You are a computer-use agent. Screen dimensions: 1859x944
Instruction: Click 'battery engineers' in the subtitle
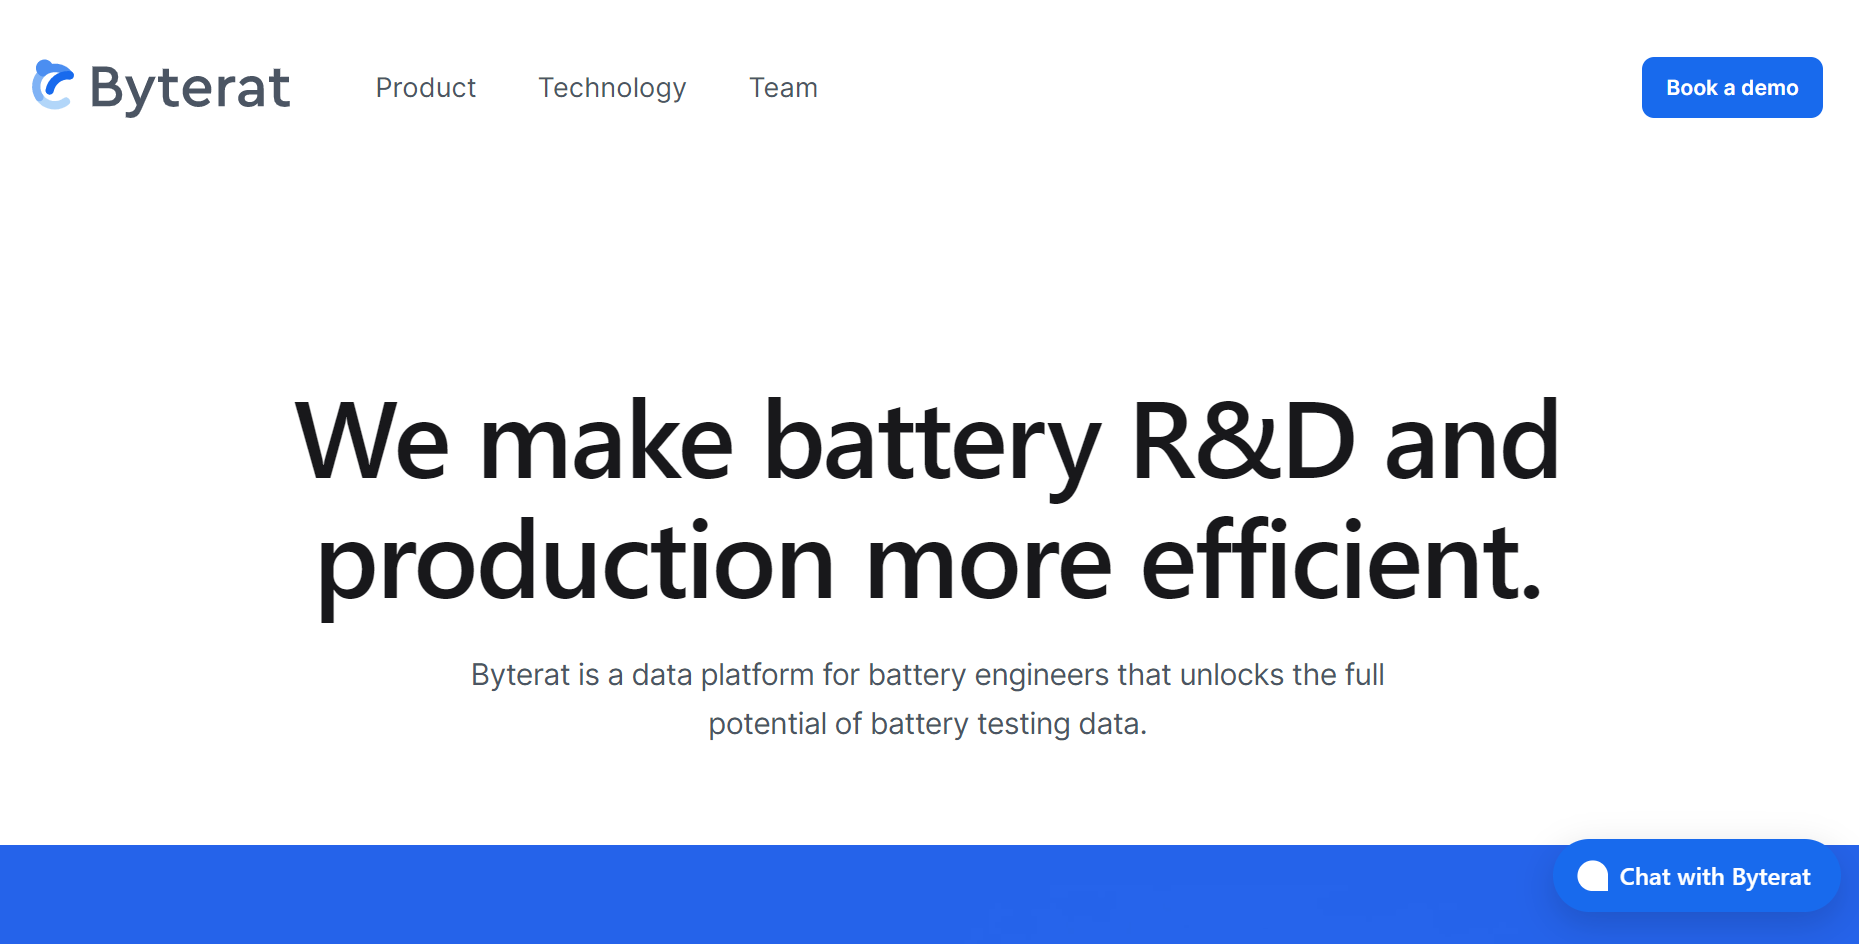pyautogui.click(x=988, y=675)
